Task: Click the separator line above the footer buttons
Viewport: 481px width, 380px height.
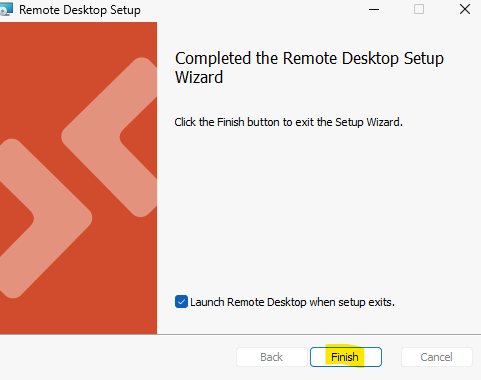Action: (x=240, y=334)
